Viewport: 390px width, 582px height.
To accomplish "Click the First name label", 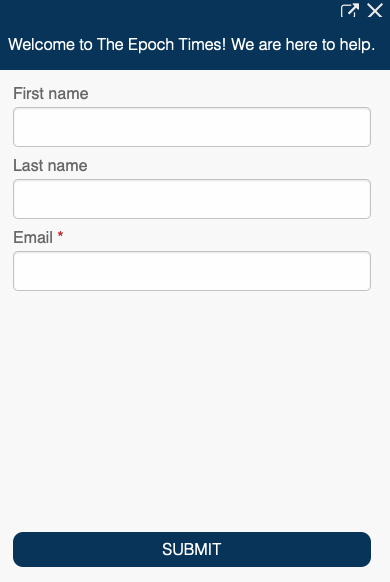I will (x=51, y=94).
